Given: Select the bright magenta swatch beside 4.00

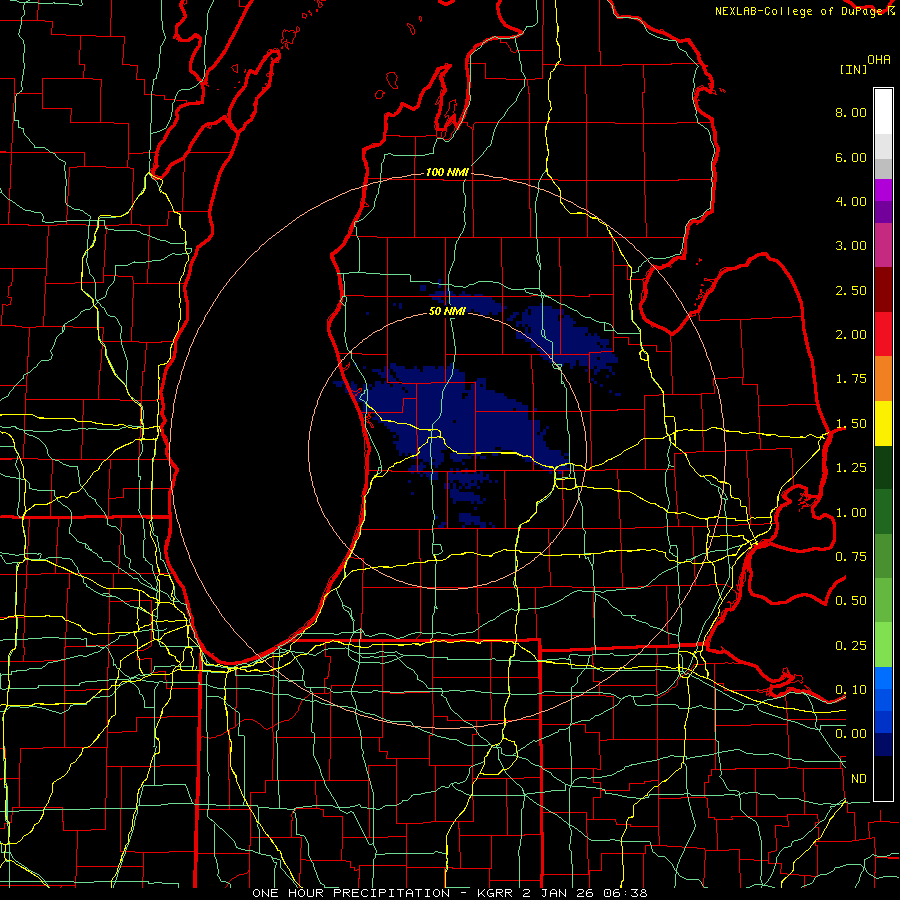Looking at the screenshot, I should [x=883, y=191].
